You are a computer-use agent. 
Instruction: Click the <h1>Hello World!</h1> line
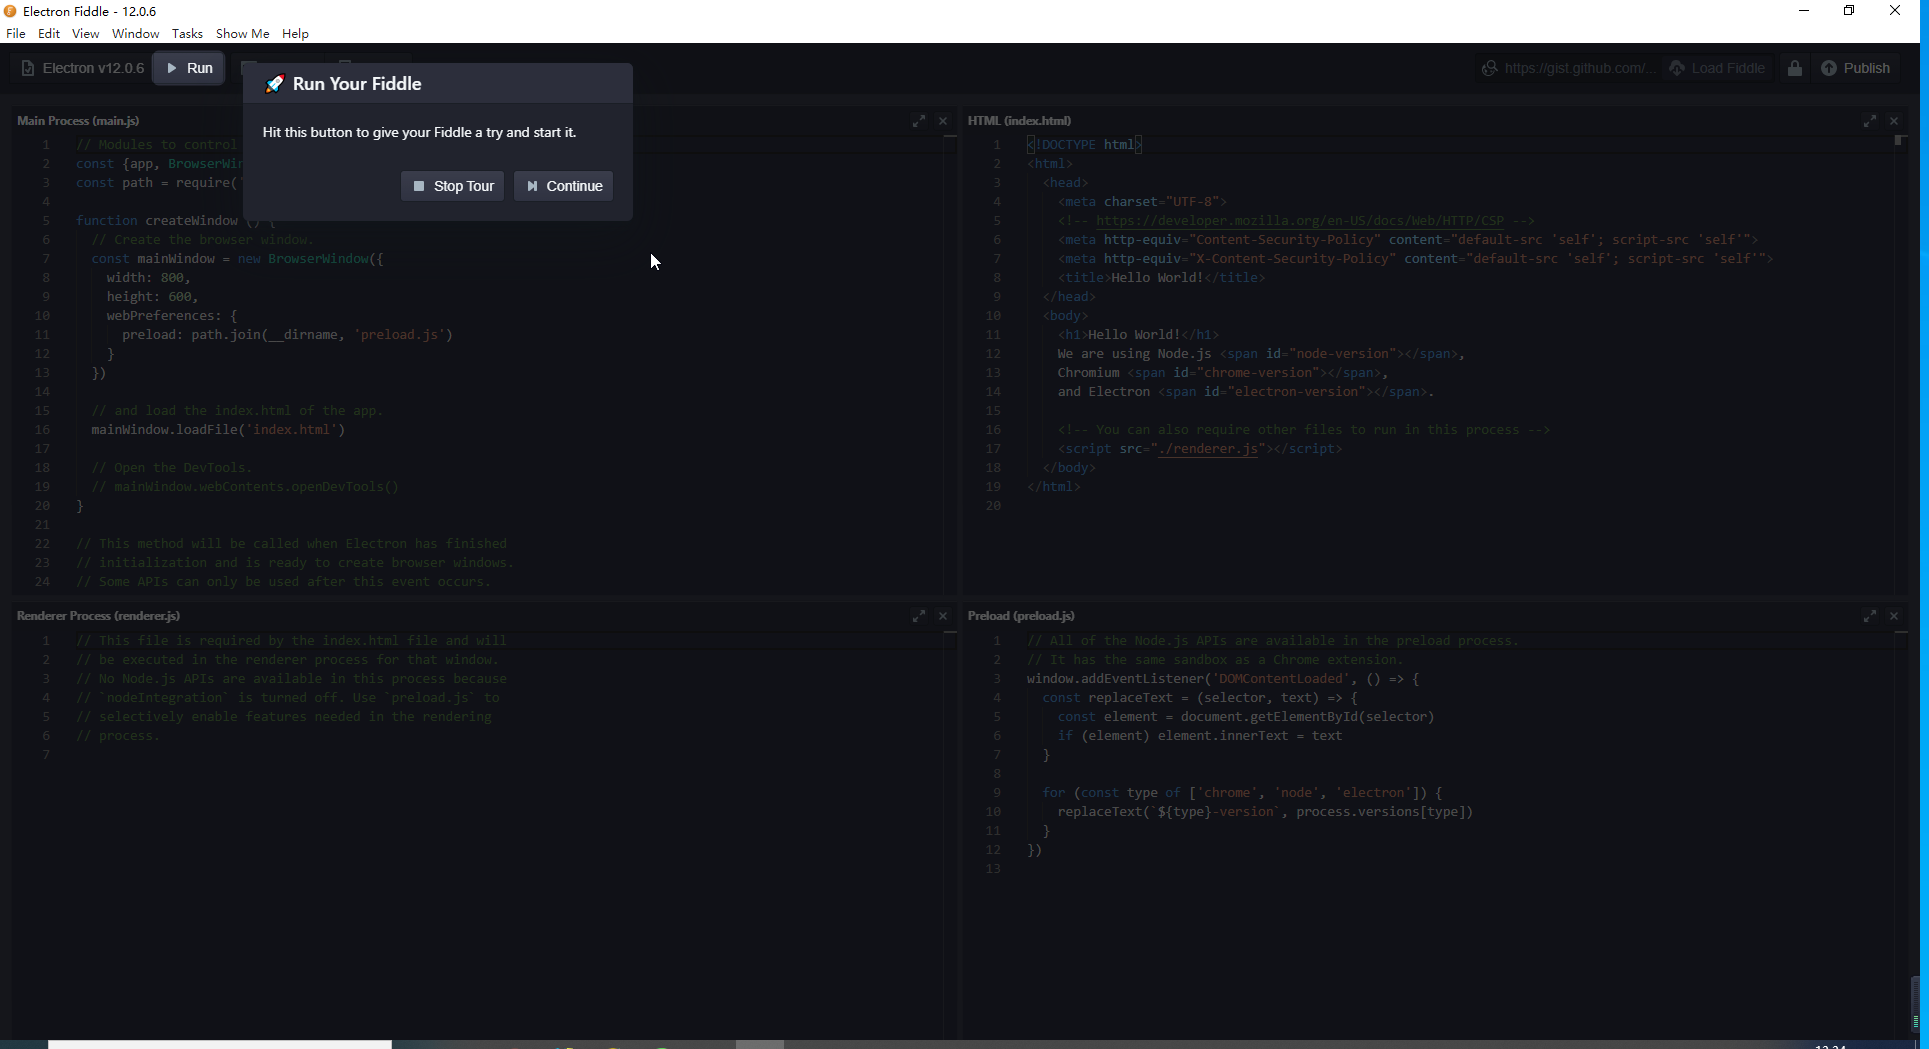point(1138,335)
